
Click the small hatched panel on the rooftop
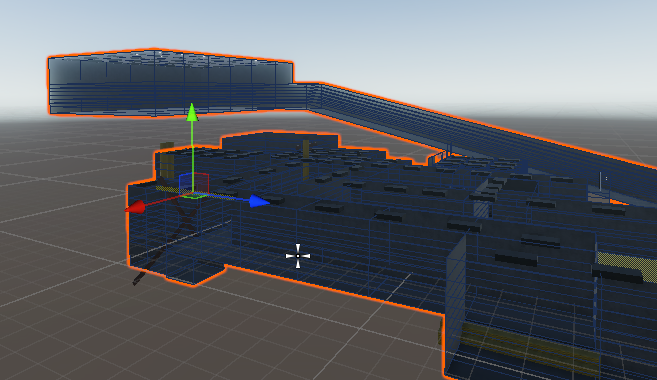click(x=482, y=209)
